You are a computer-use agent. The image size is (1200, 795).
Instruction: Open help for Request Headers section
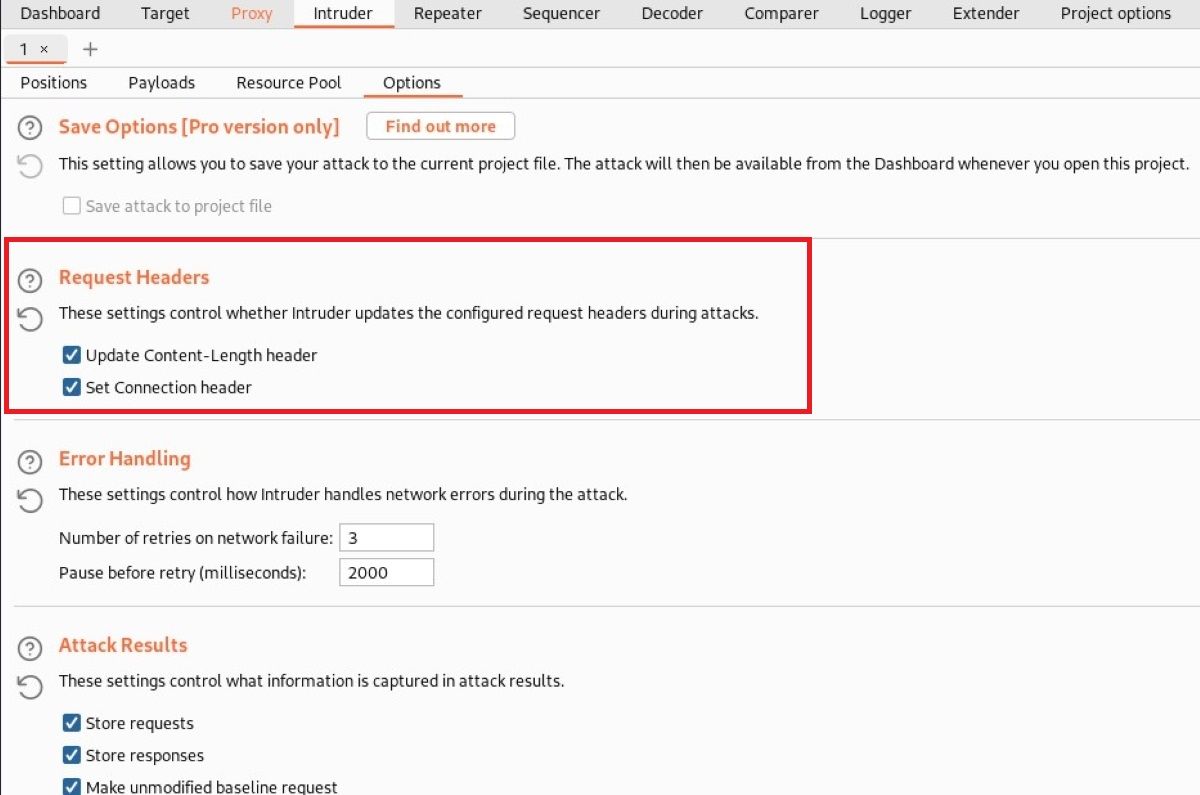point(31,281)
